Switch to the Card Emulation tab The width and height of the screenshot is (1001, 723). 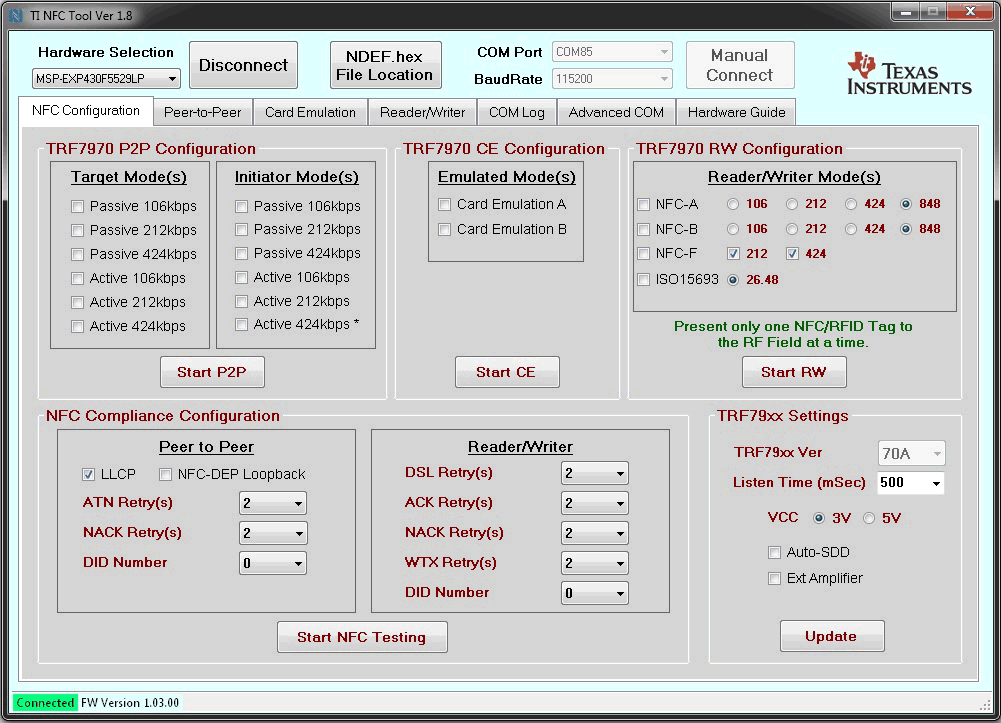(310, 112)
